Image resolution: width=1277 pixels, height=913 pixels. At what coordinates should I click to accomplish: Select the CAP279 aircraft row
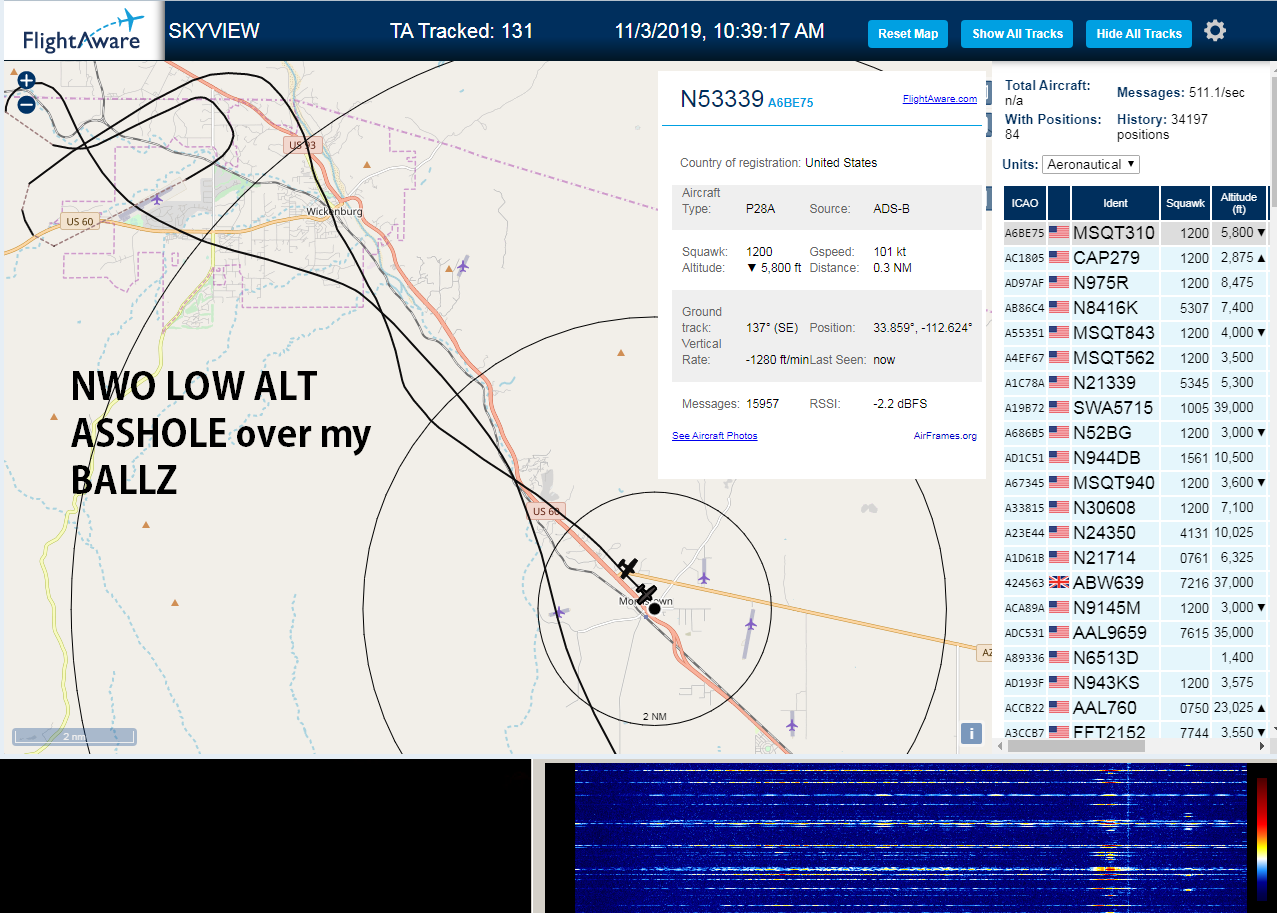1135,257
